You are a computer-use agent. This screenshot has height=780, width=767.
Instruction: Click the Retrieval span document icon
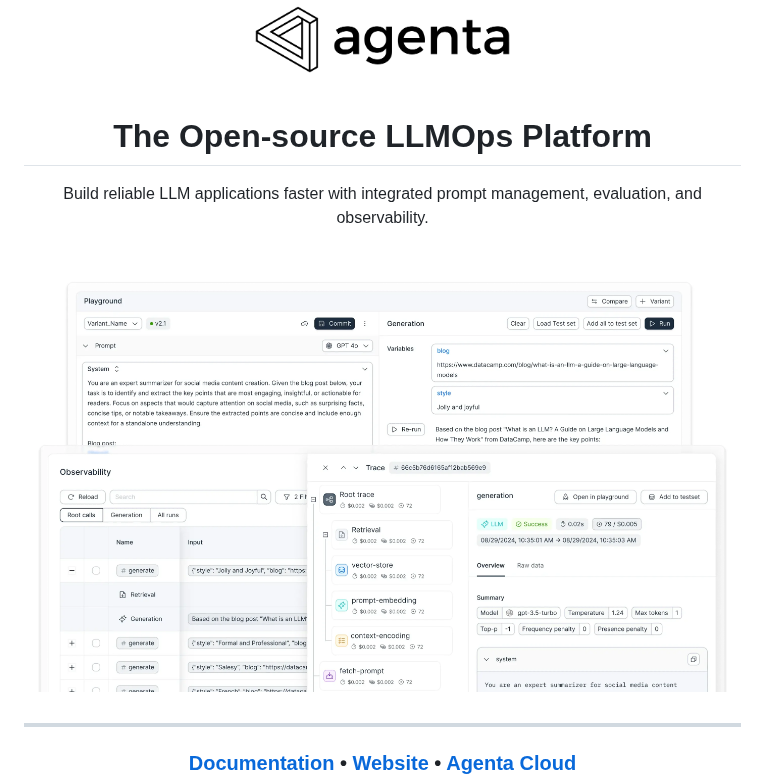pyautogui.click(x=342, y=535)
